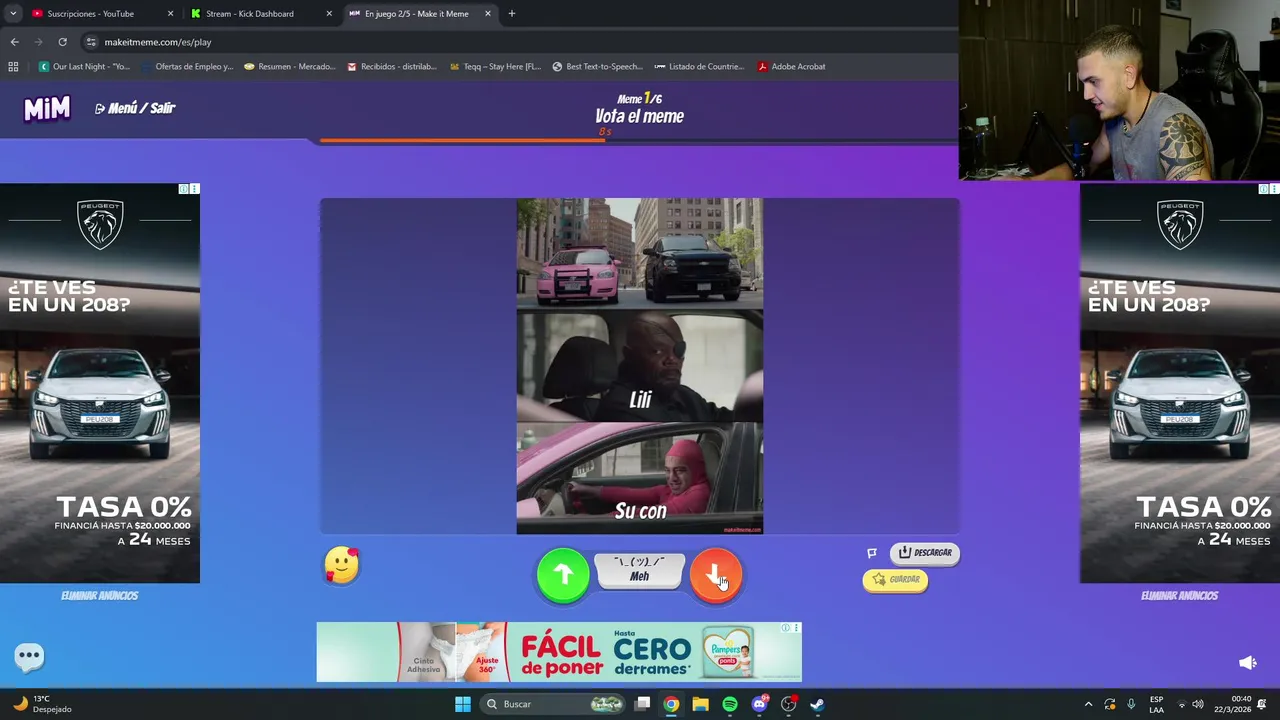This screenshot has height=720, width=1280.
Task: Open Teqq - Stay Here bookmark
Action: click(x=495, y=67)
